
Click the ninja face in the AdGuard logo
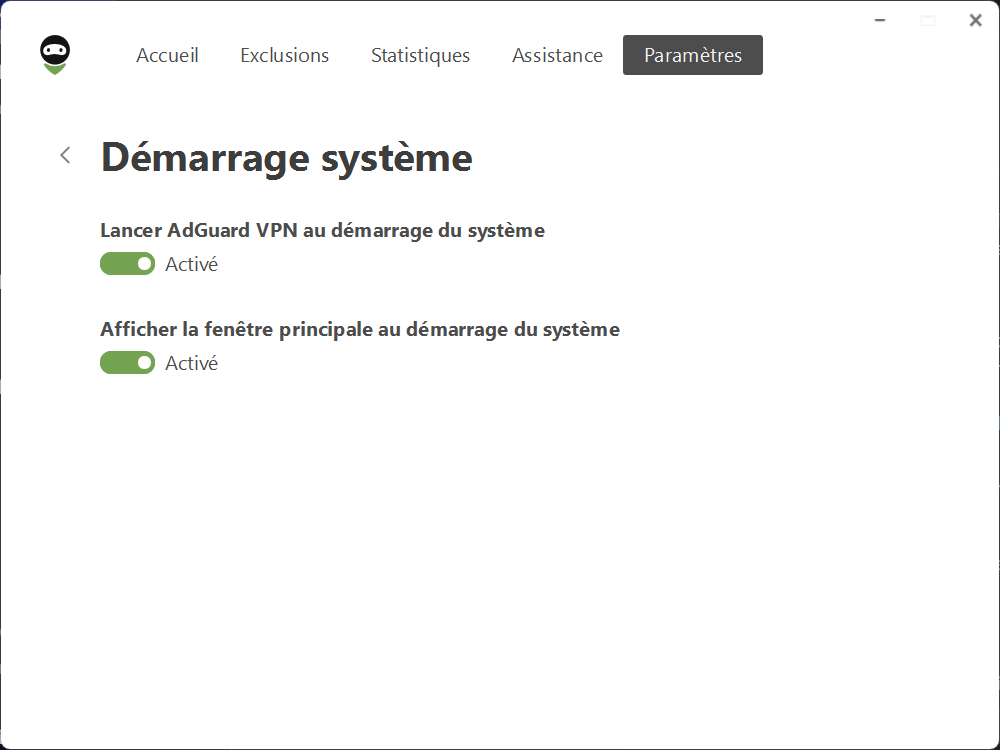click(x=55, y=49)
